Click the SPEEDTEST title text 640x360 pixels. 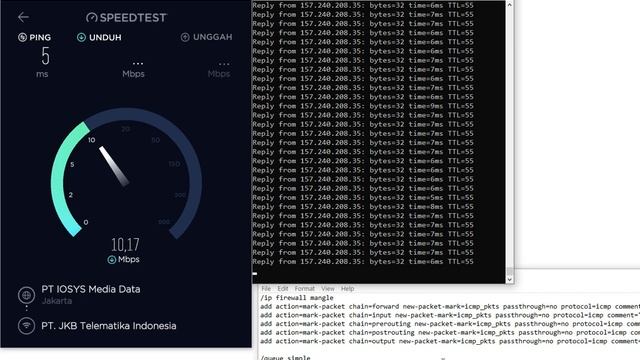[x=133, y=18]
